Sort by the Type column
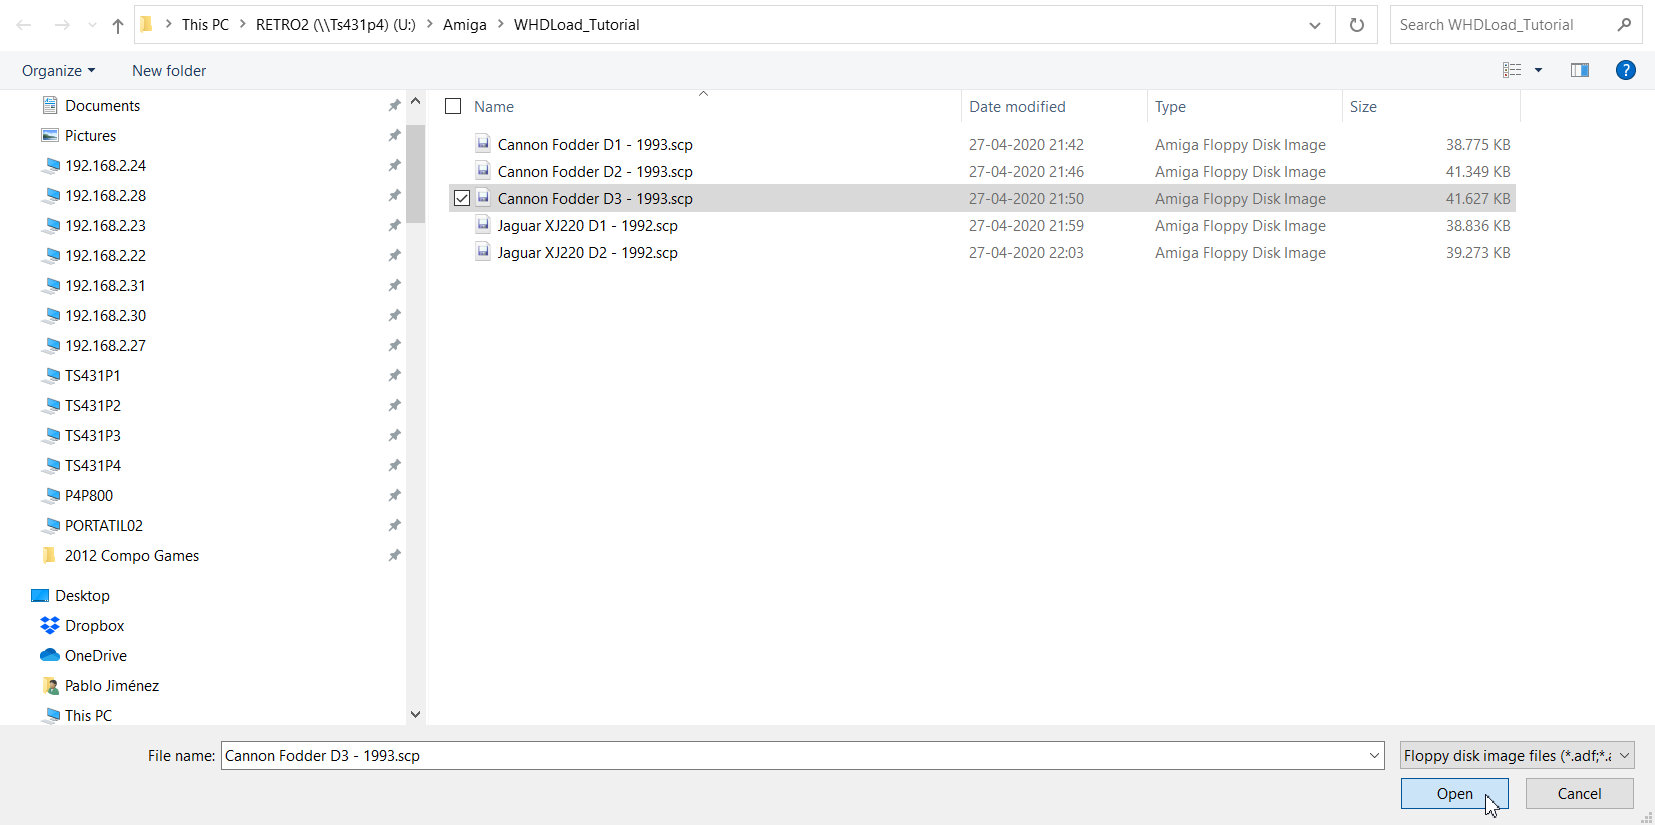The height and width of the screenshot is (825, 1655). point(1170,107)
